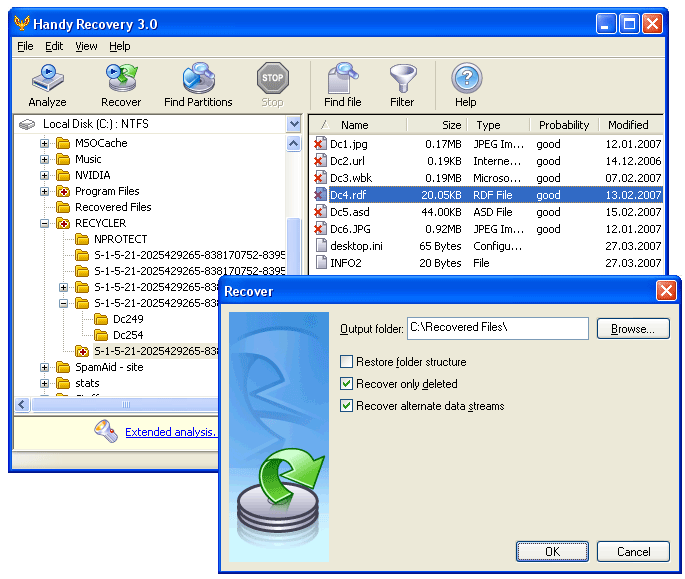Click tree horizontal scrollbar left arrow

(x=22, y=404)
